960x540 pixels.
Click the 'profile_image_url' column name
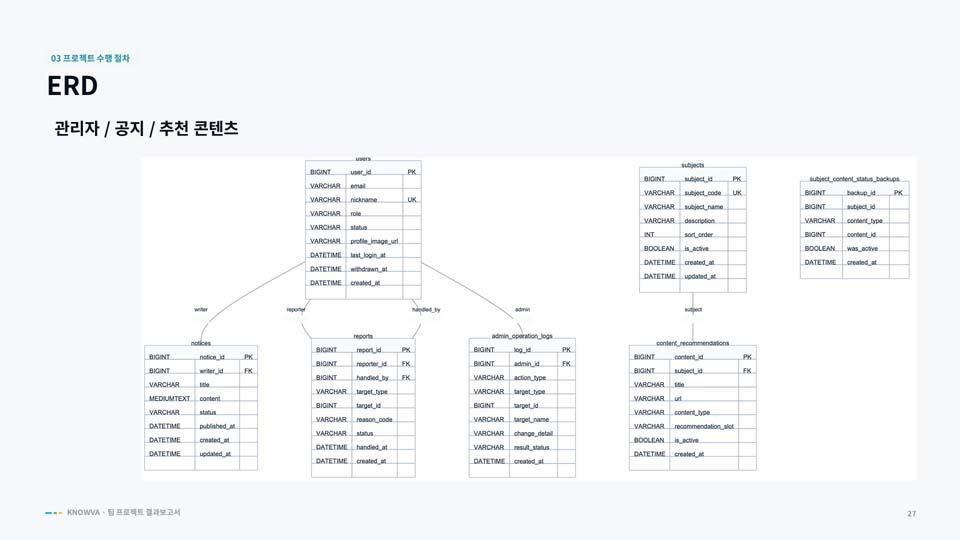click(374, 241)
